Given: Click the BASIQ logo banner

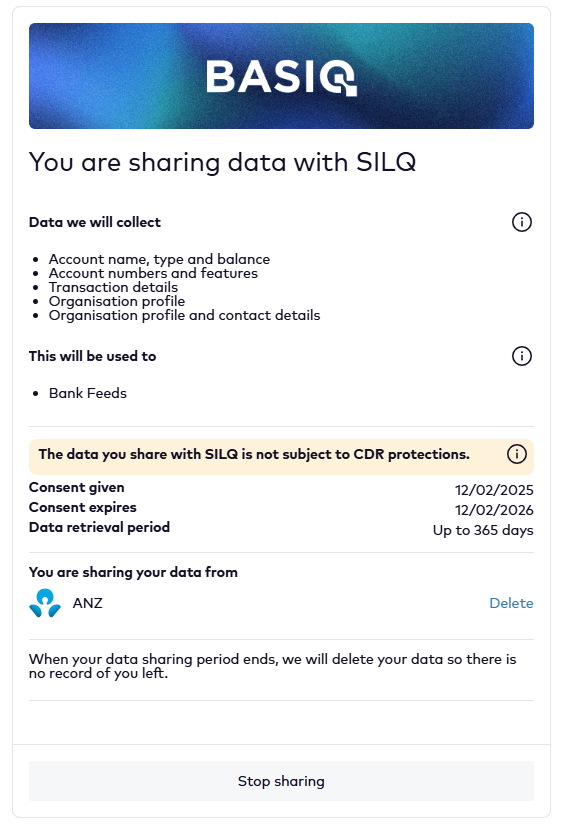Looking at the screenshot, I should [x=281, y=76].
